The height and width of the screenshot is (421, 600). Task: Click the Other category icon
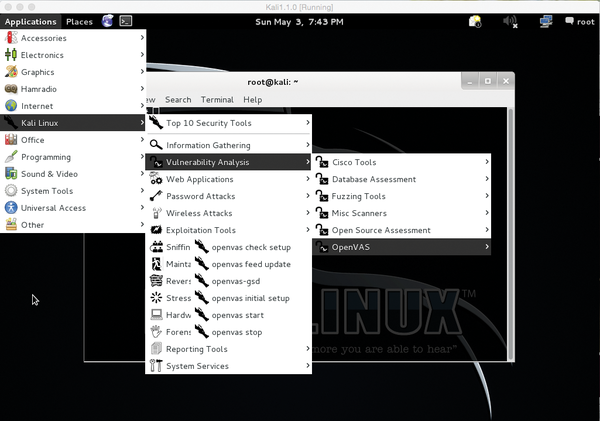click(11, 224)
